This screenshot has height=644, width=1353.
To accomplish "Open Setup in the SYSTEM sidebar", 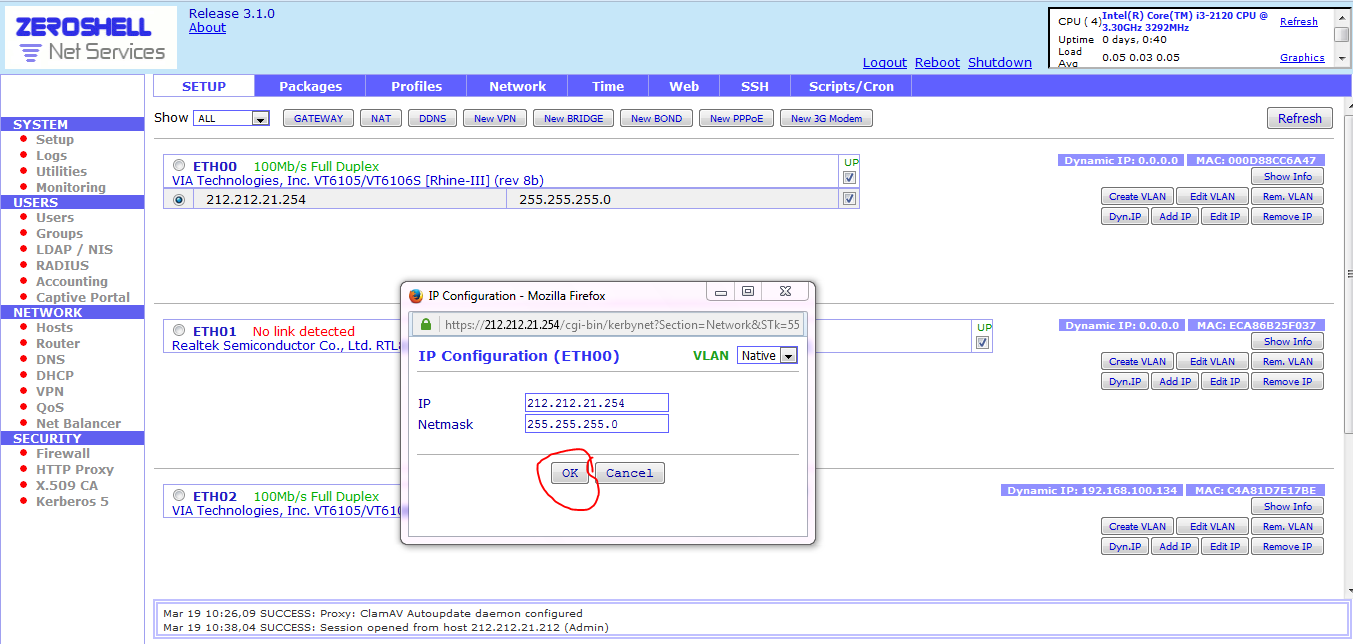I will click(x=55, y=139).
